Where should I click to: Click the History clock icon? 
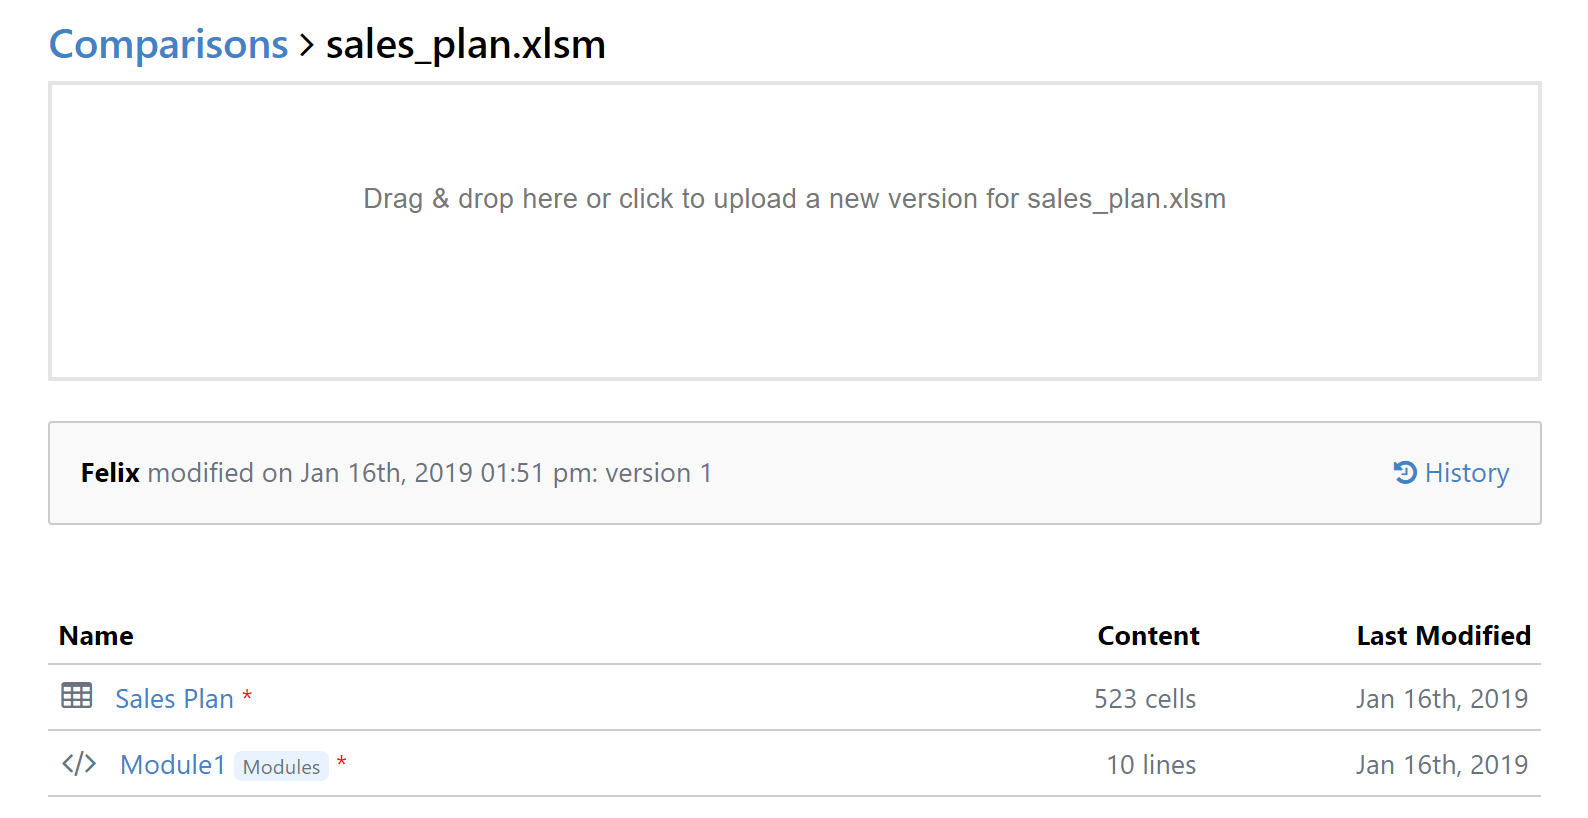coord(1405,472)
